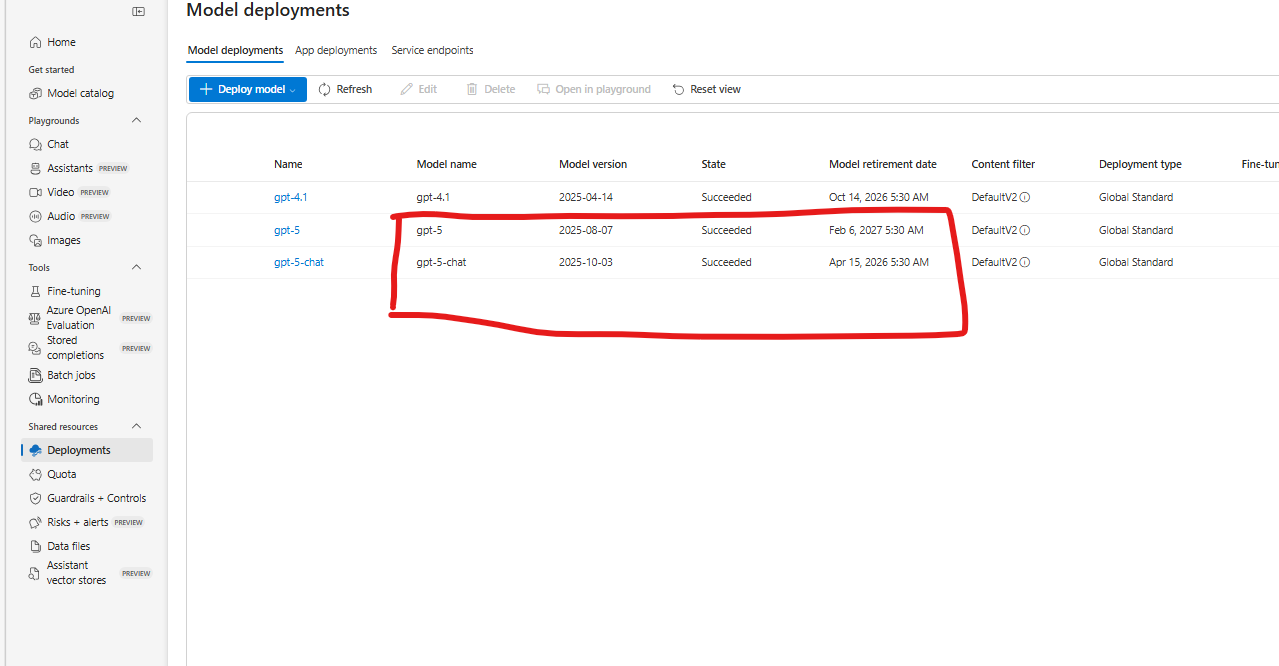Screen dimensions: 1279x666
Task: Click model version 2025-08-07 cell
Action: [x=585, y=230]
